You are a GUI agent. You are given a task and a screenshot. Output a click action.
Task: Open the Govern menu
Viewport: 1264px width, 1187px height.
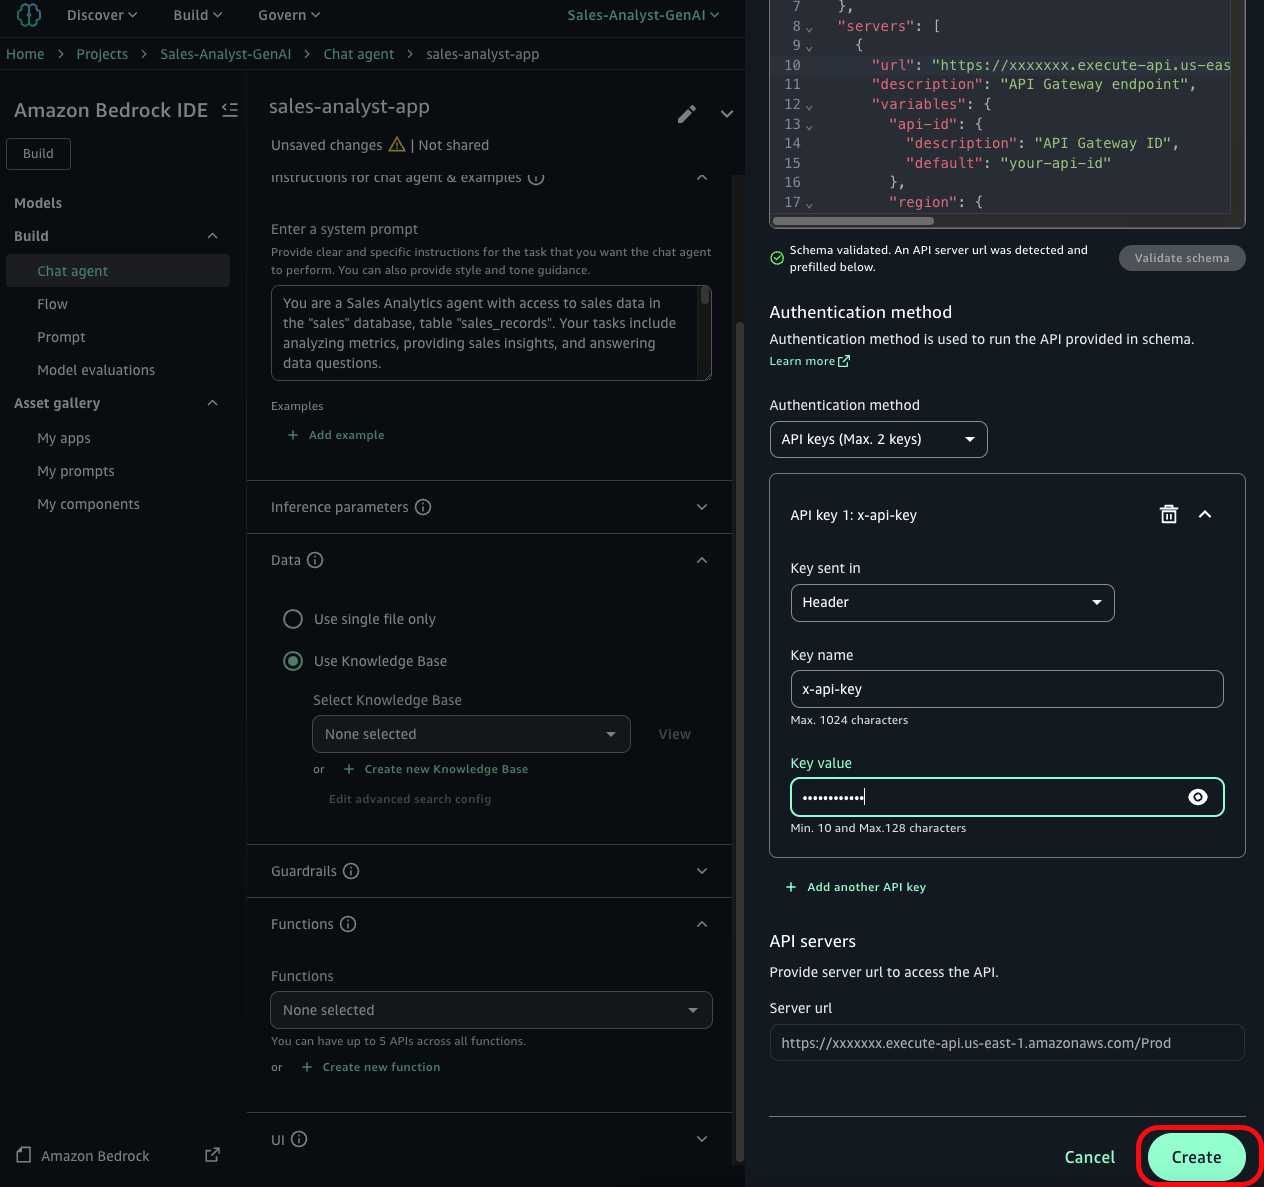pyautogui.click(x=289, y=15)
